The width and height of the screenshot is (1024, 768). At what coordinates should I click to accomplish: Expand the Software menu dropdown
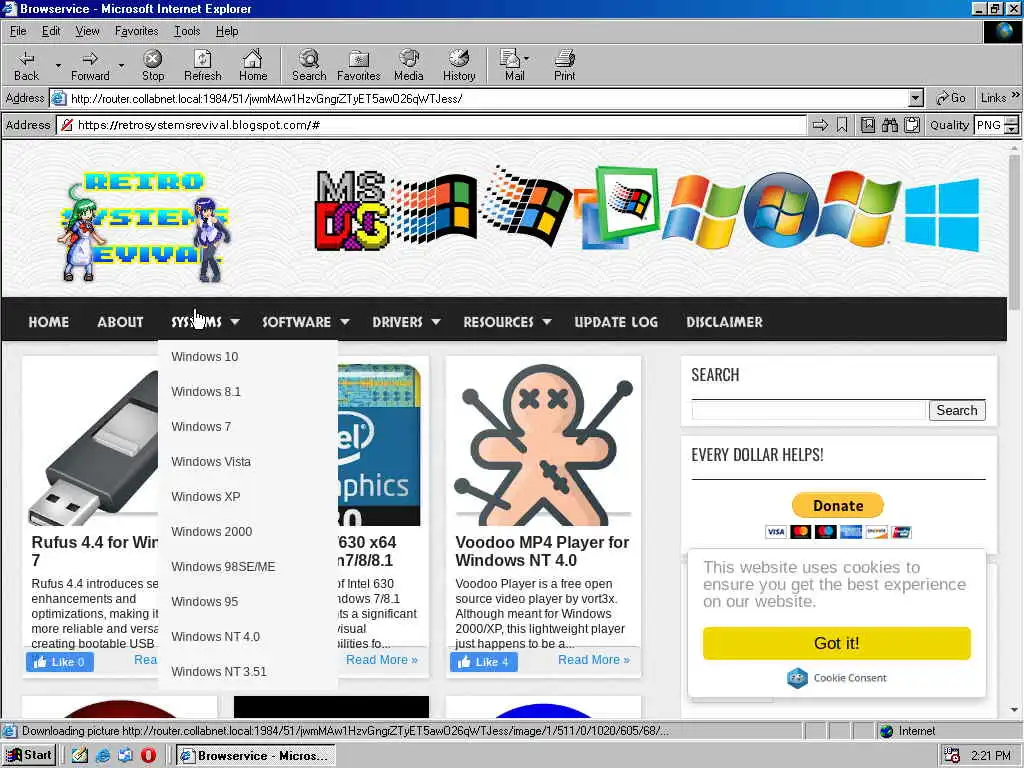tap(345, 322)
